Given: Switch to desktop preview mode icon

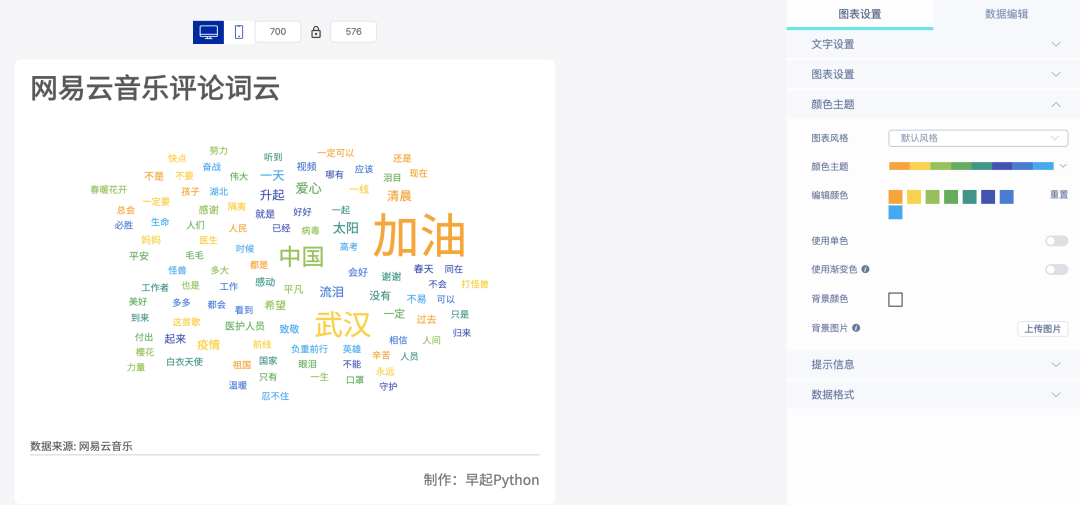Looking at the screenshot, I should tap(208, 32).
